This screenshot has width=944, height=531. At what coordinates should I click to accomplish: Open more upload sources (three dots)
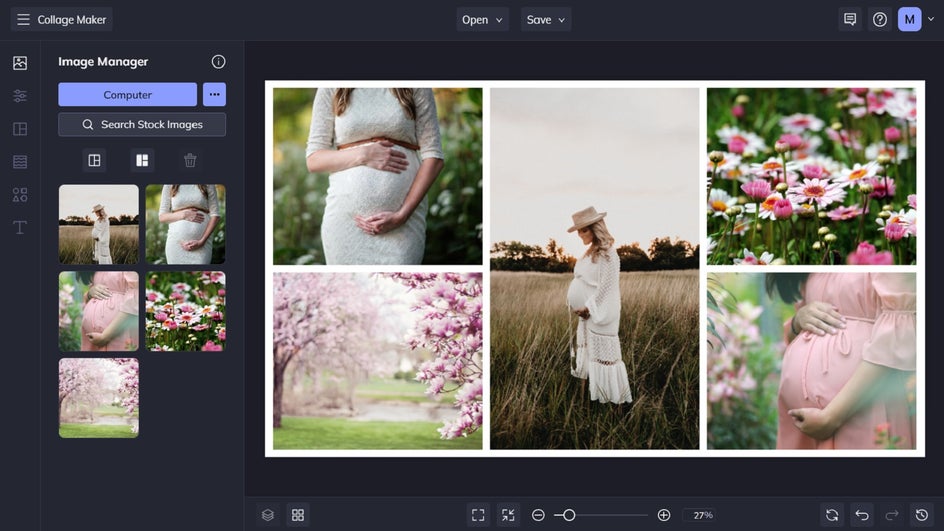point(214,95)
